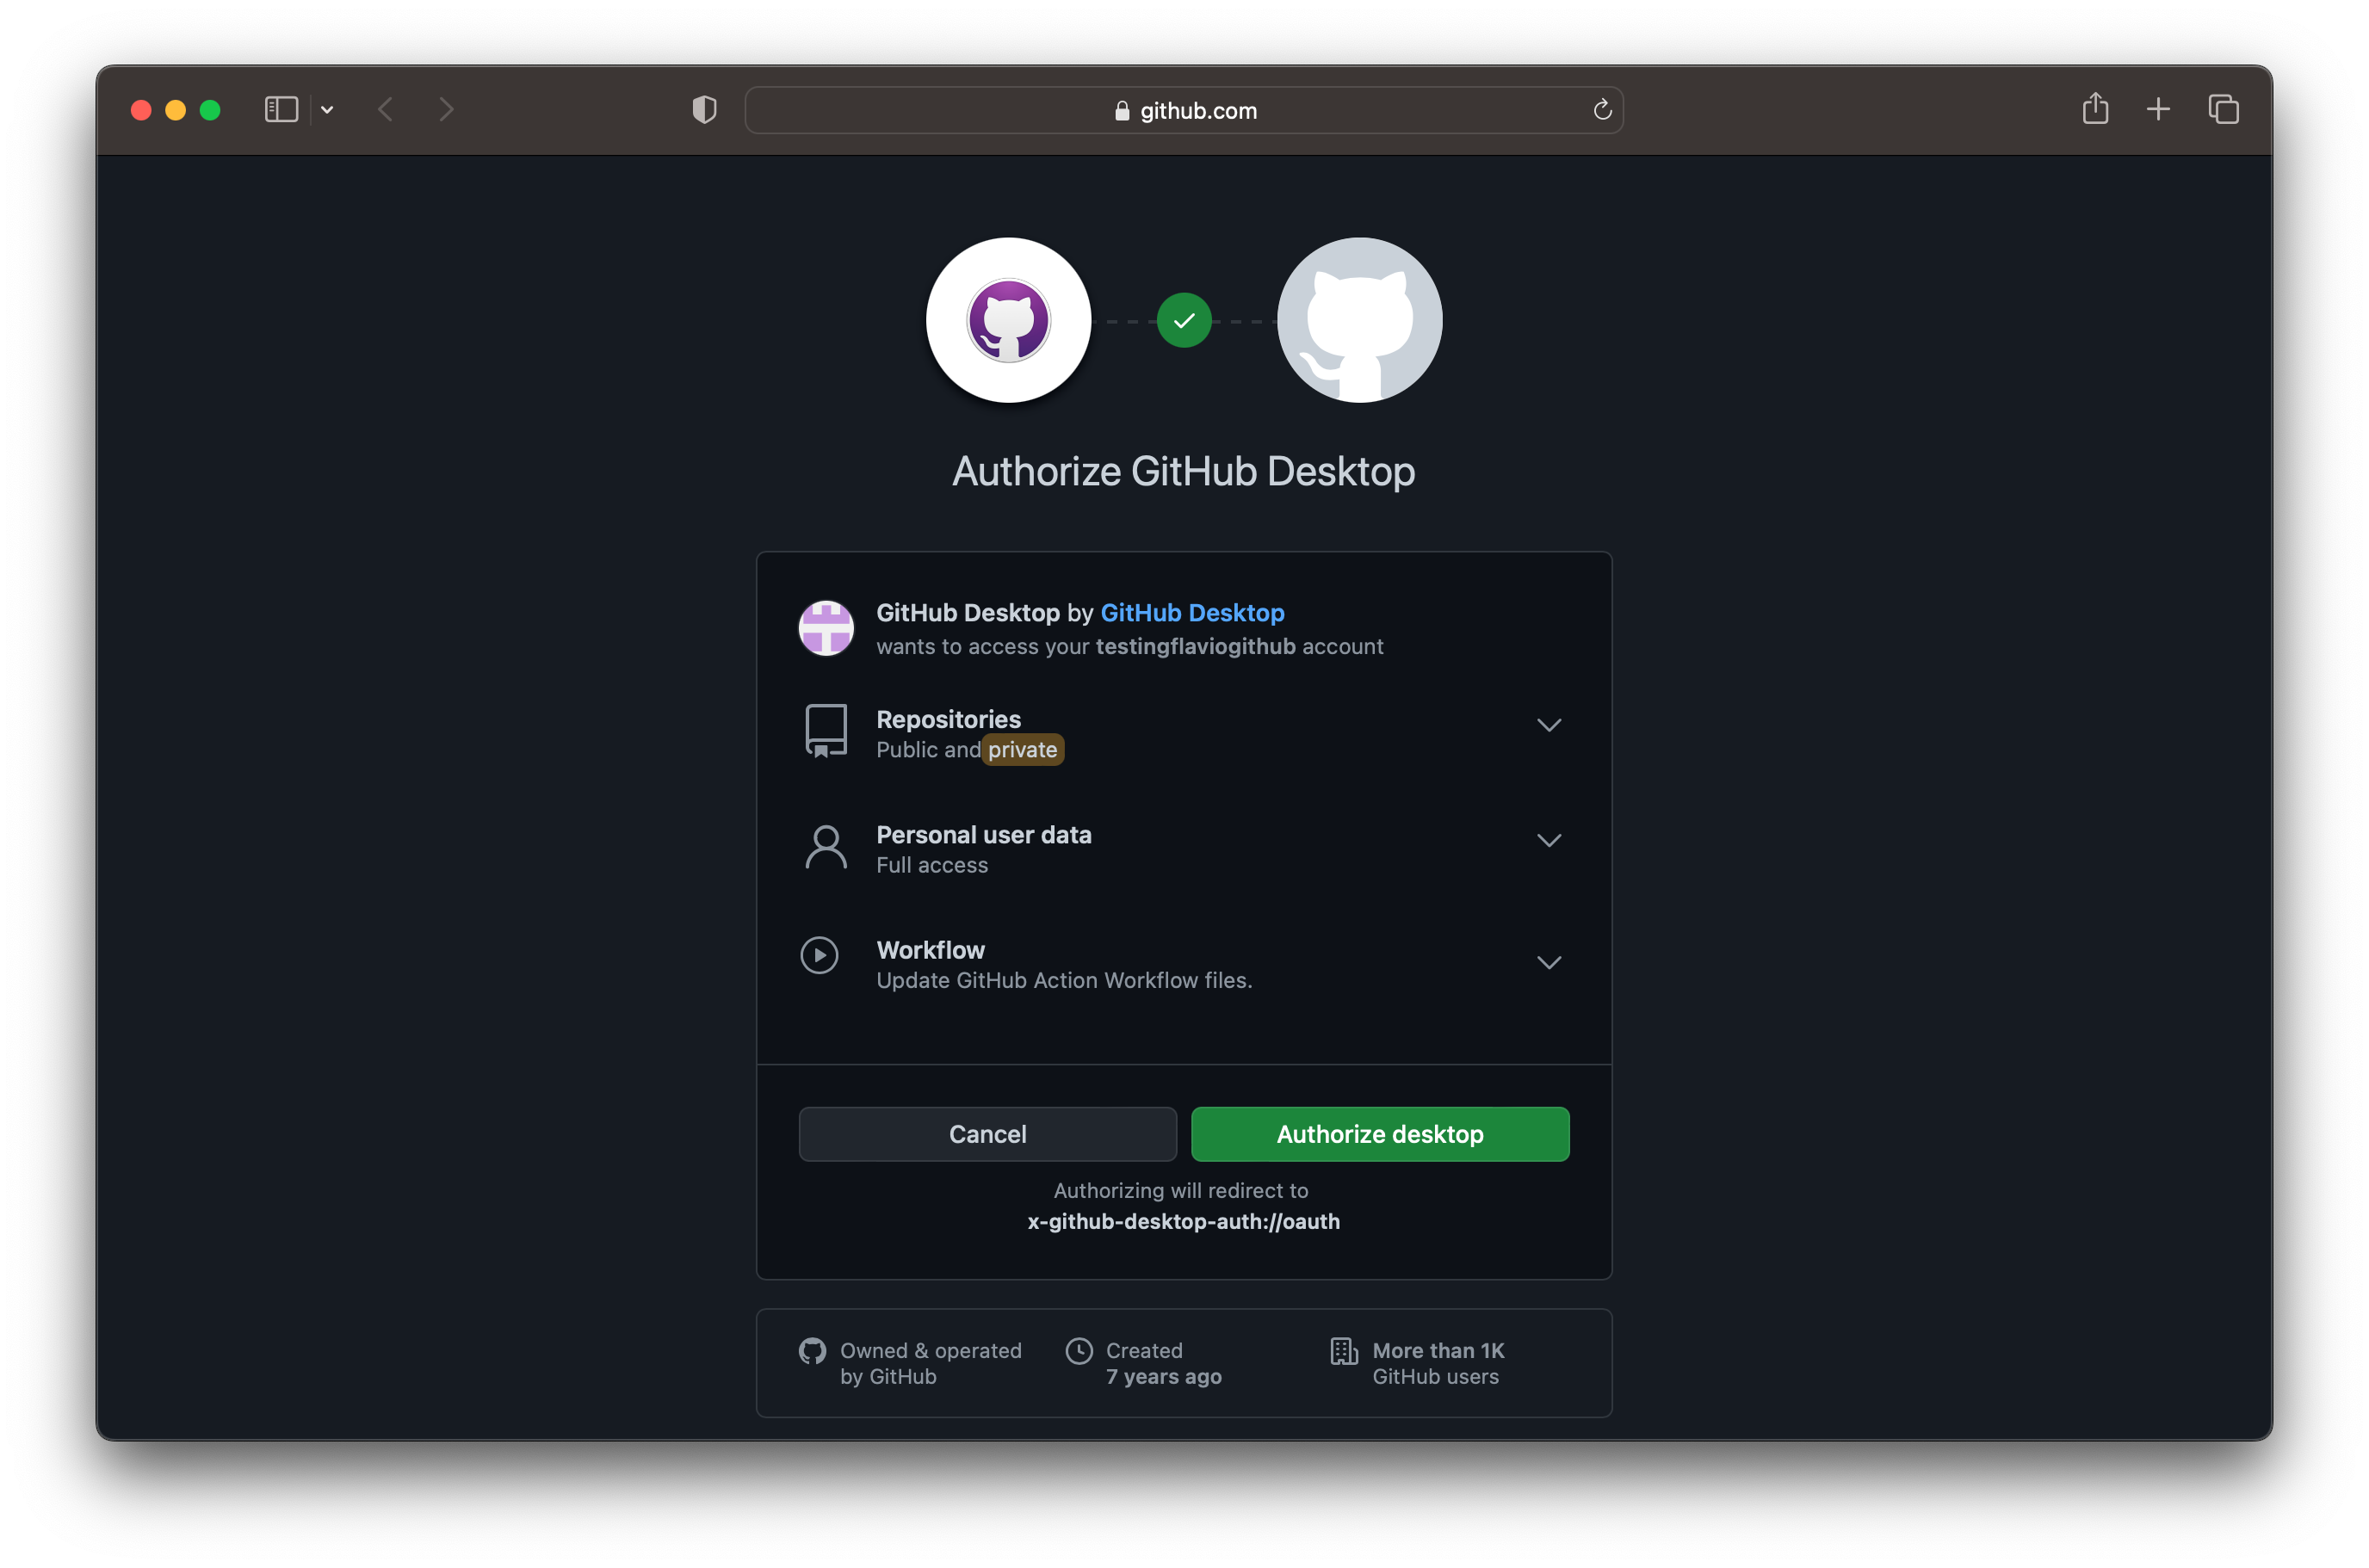This screenshot has height=1568, width=2369.
Task: Open the sidebar options dropdown arrow
Action: (327, 110)
